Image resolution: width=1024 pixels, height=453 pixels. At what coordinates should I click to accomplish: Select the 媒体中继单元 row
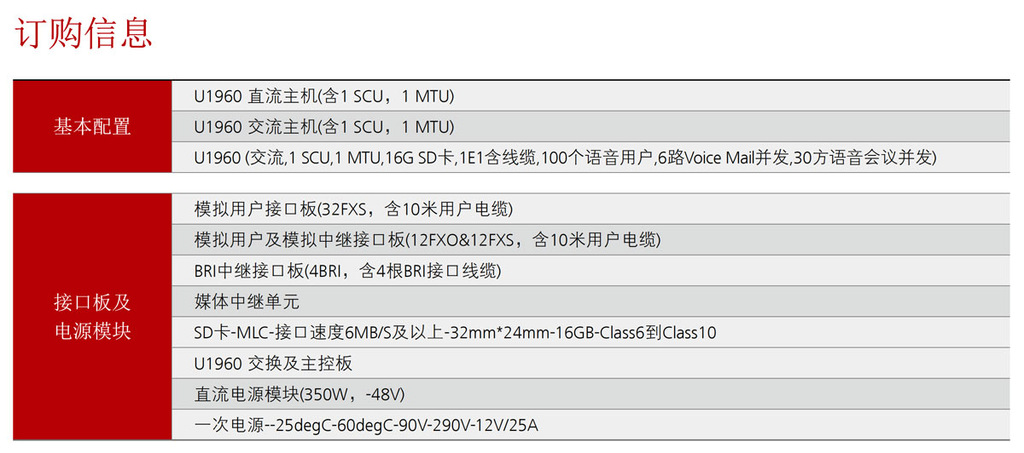(591, 301)
